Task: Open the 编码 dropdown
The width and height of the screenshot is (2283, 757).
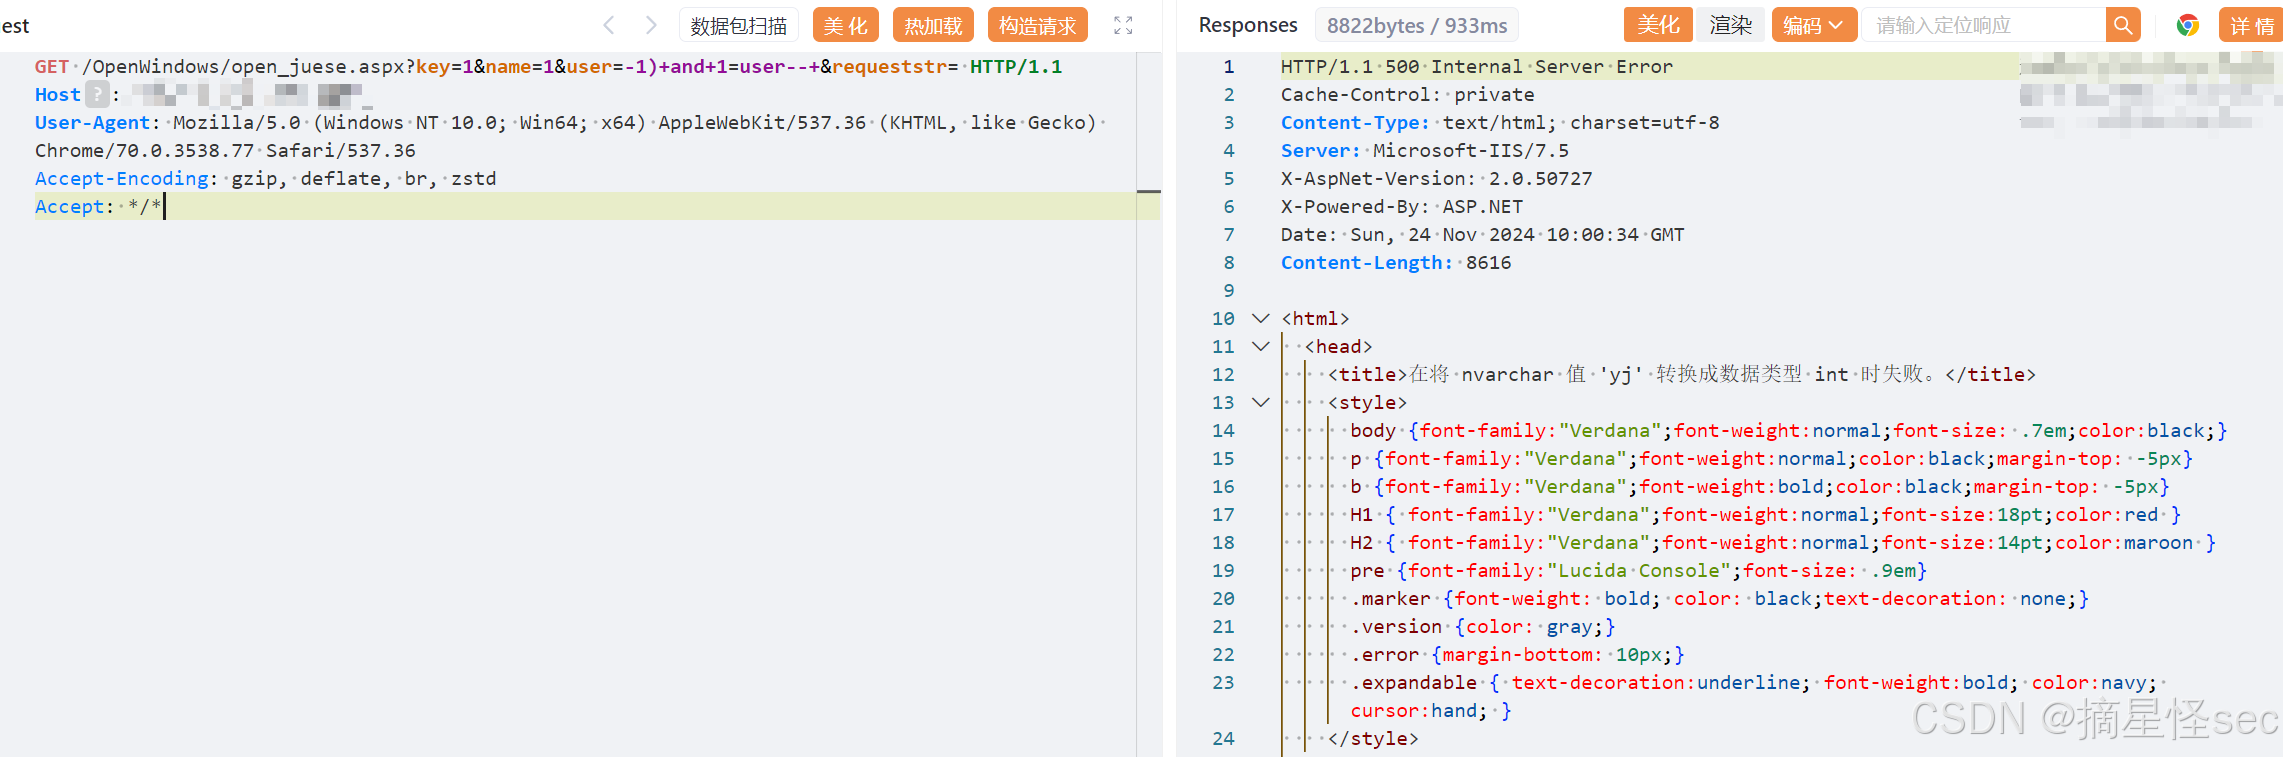Action: coord(1814,25)
